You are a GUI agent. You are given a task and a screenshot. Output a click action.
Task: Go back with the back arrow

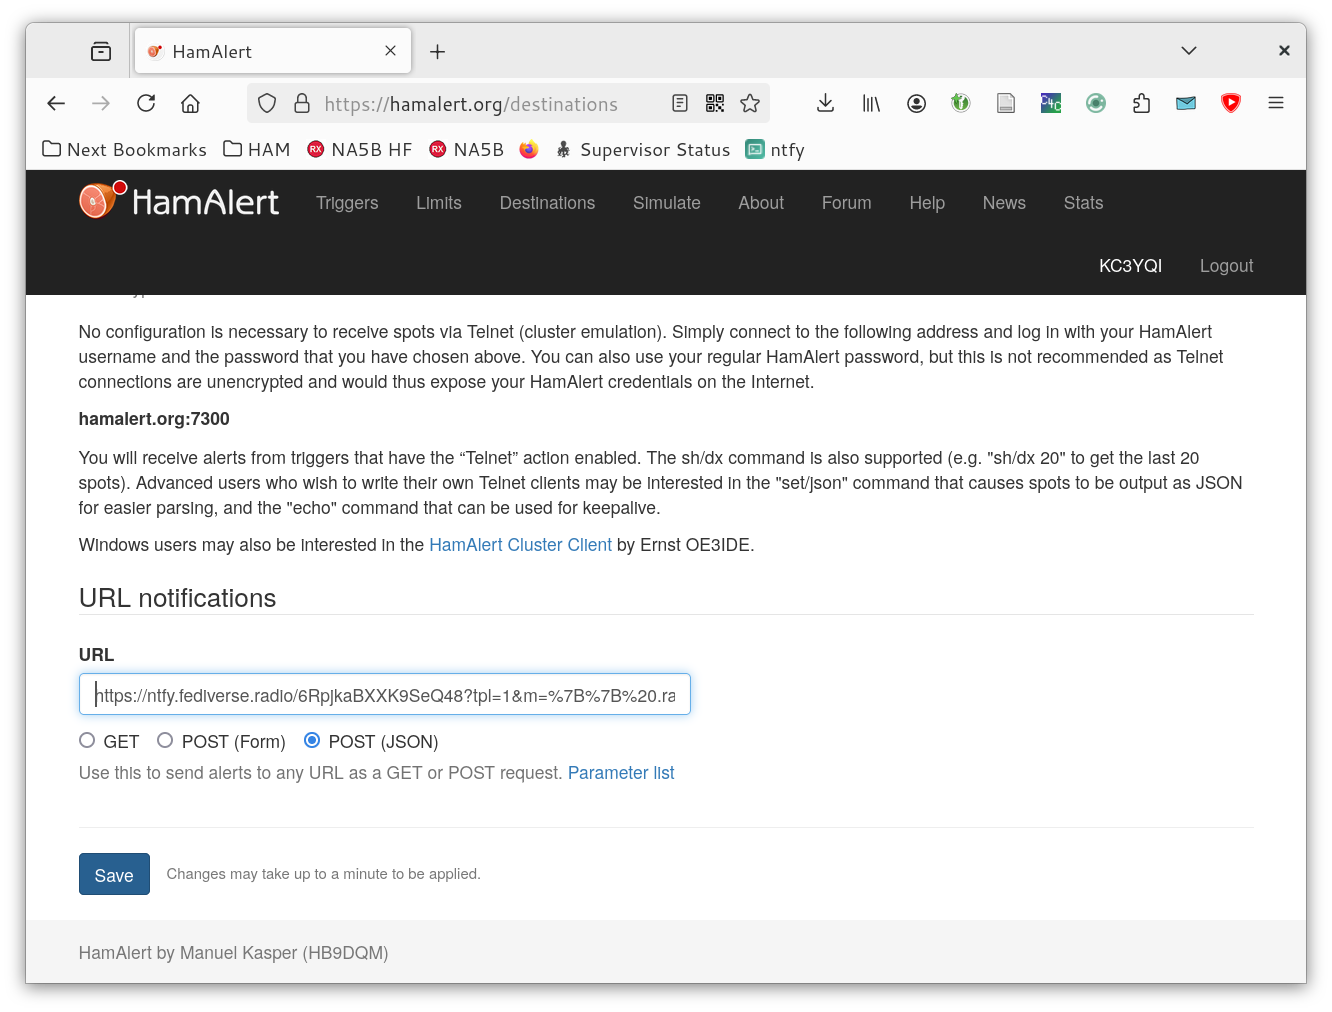[x=56, y=103]
